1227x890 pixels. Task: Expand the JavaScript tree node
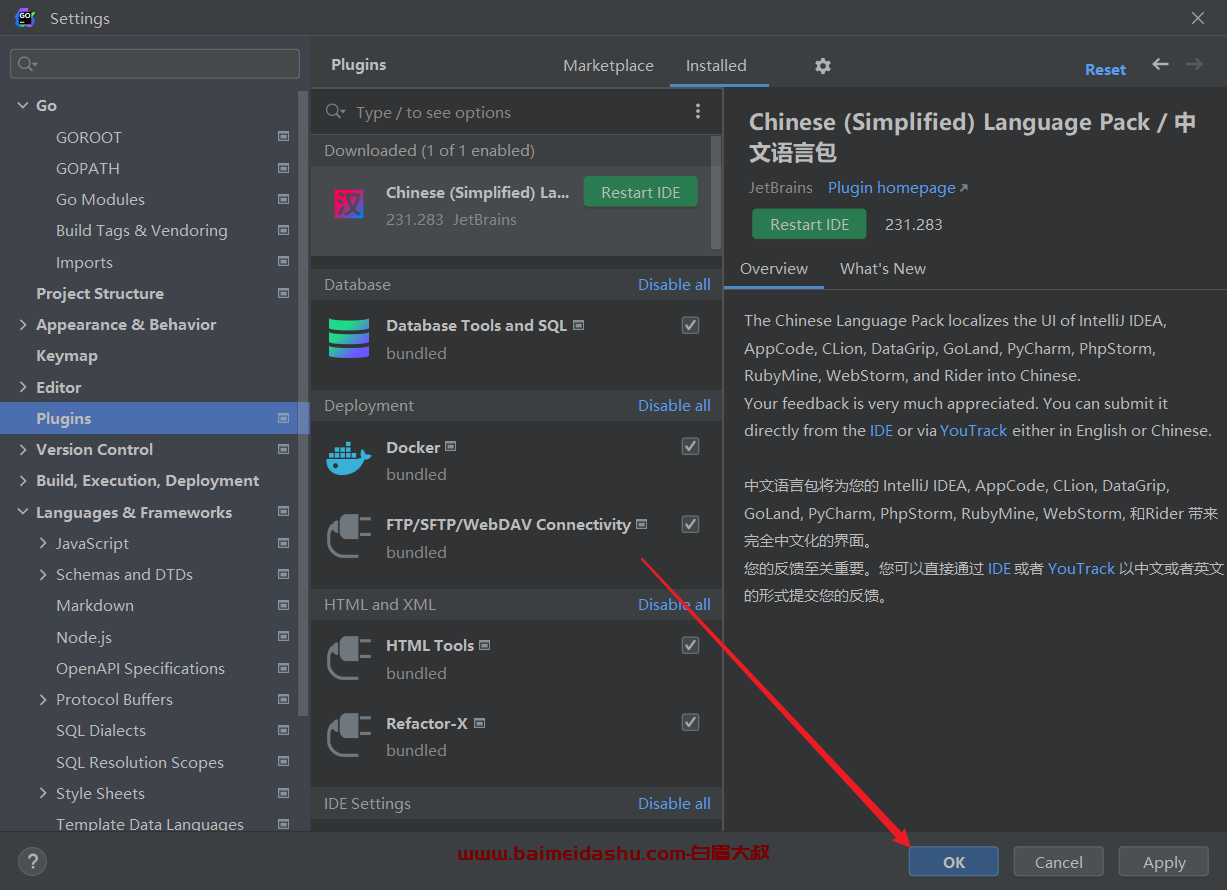[43, 543]
